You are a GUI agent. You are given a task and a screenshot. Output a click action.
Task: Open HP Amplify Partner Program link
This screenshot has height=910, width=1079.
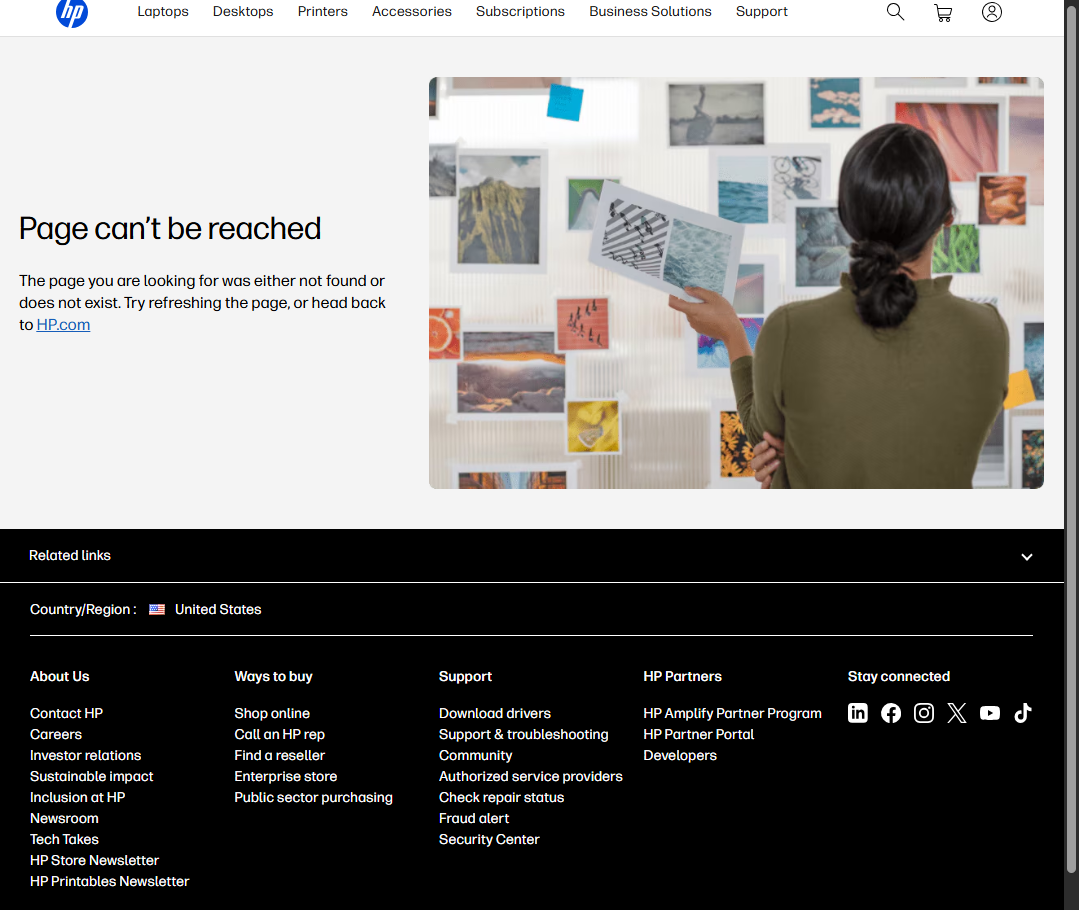pyautogui.click(x=732, y=713)
